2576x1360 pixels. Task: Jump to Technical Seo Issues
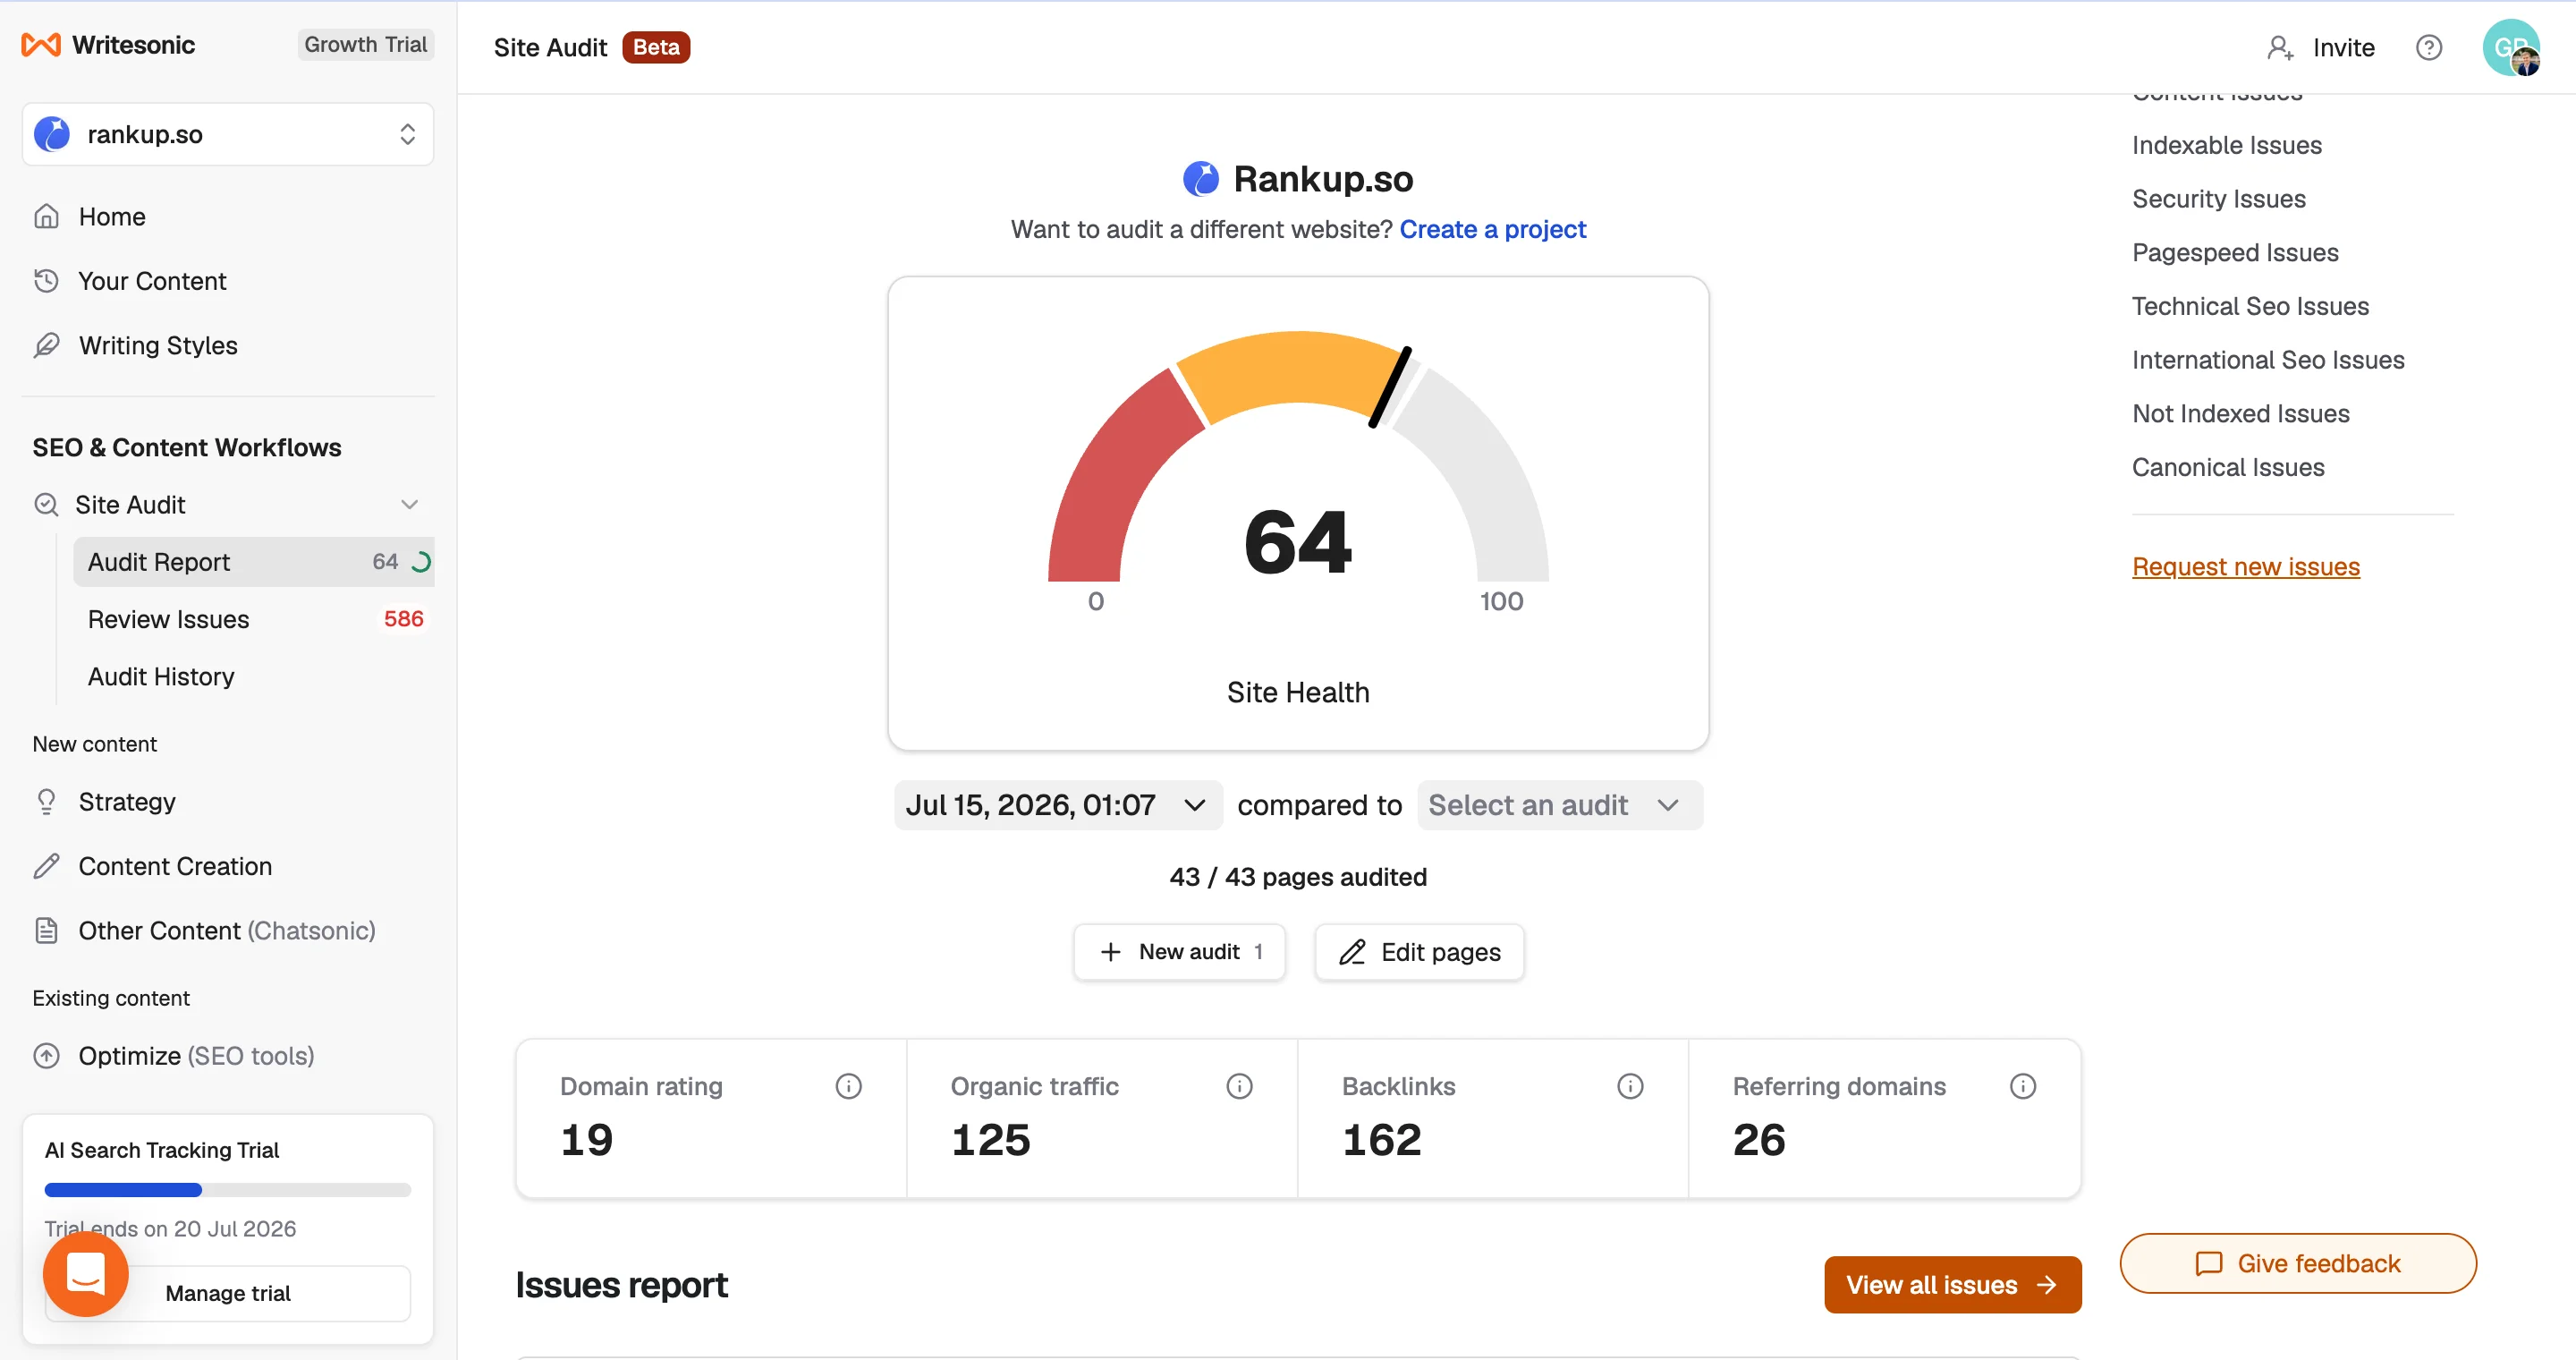[2250, 306]
